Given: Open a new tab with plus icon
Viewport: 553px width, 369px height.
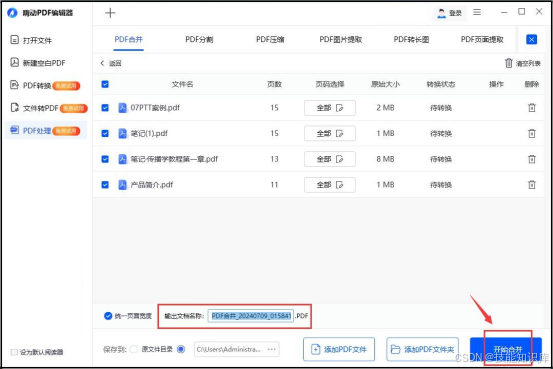Looking at the screenshot, I should pos(110,13).
